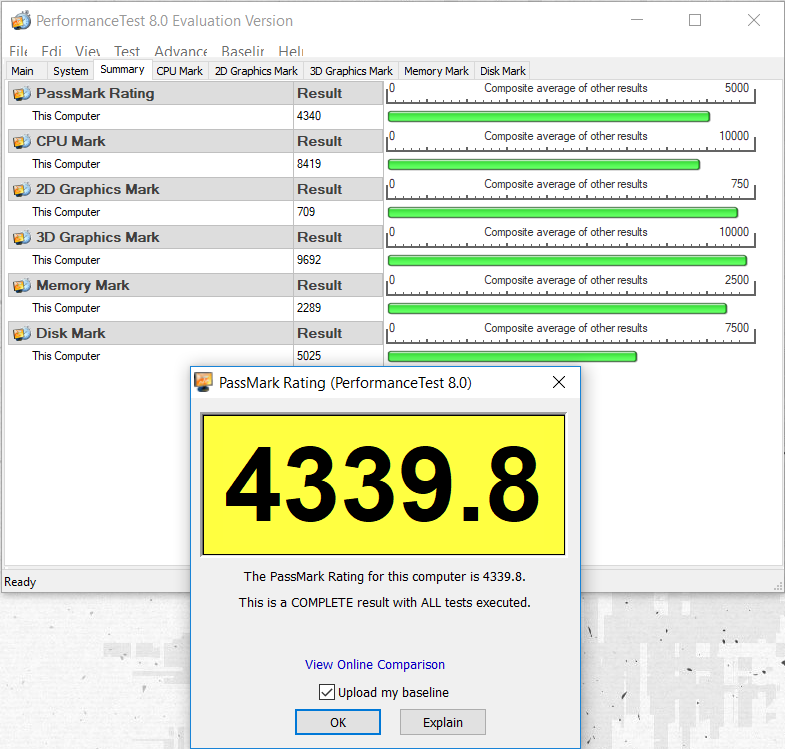
Task: Click the PassMark Rating dialog title icon
Action: click(x=203, y=383)
